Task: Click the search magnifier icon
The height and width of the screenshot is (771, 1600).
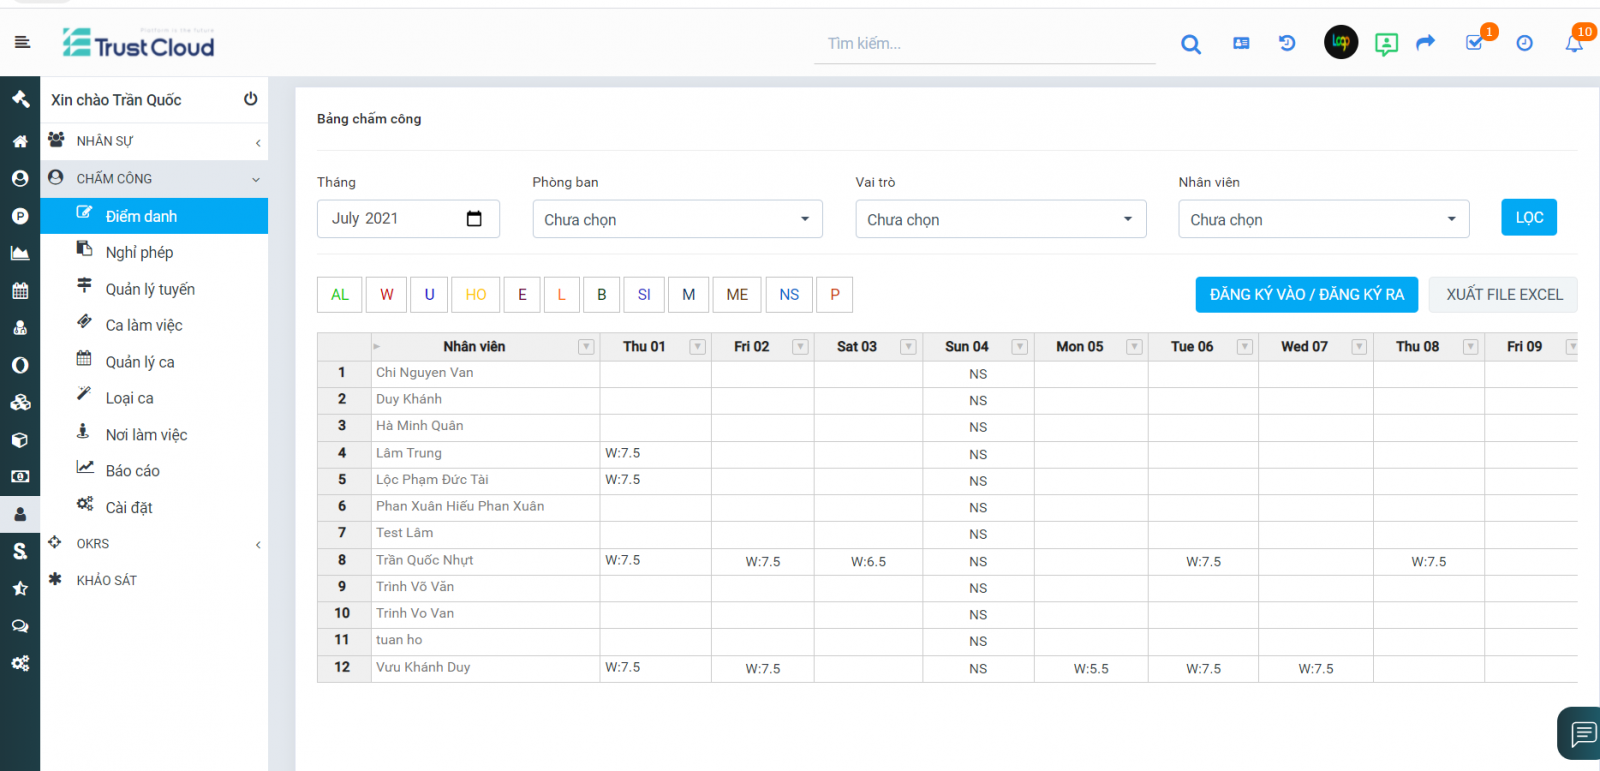Action: pyautogui.click(x=1190, y=44)
